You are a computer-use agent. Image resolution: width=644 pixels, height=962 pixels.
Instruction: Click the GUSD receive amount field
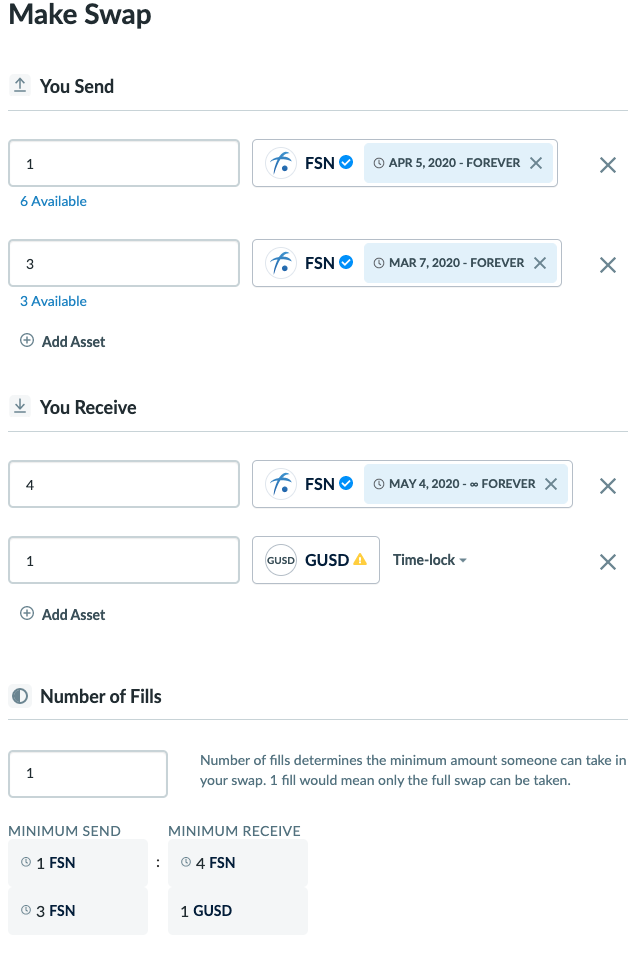pyautogui.click(x=124, y=561)
